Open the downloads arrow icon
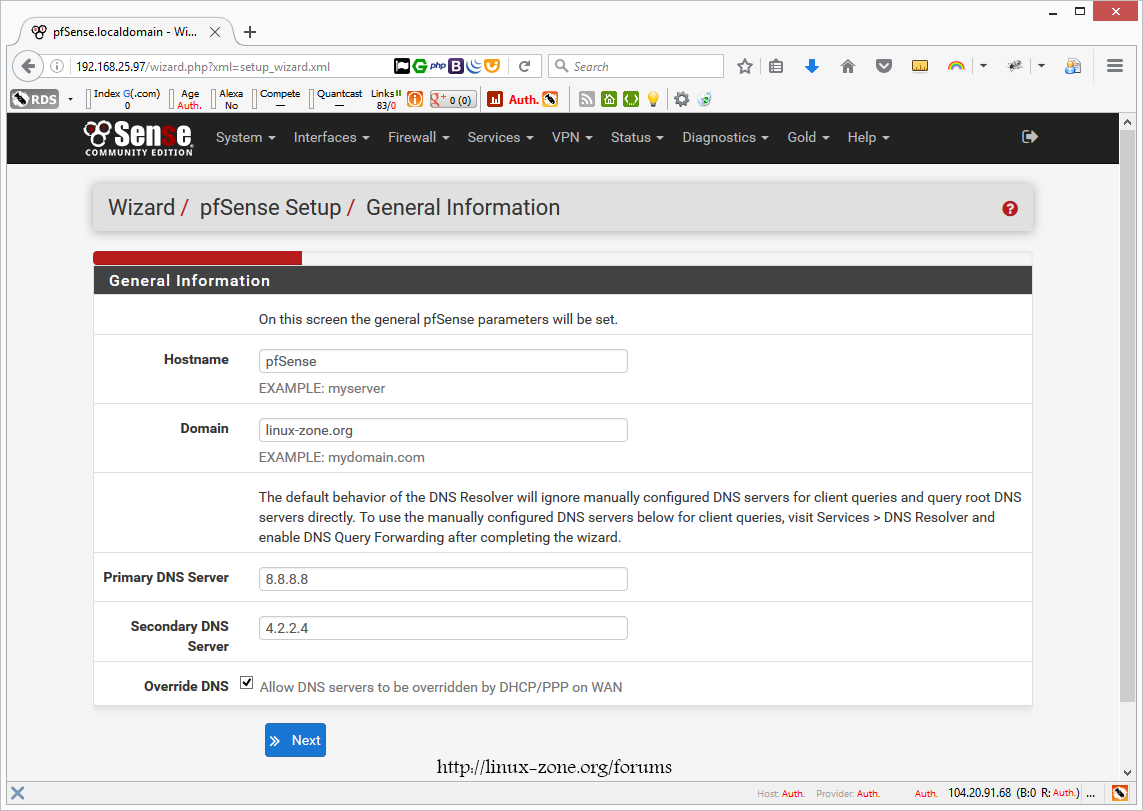Viewport: 1143px width, 811px height. 812,66
